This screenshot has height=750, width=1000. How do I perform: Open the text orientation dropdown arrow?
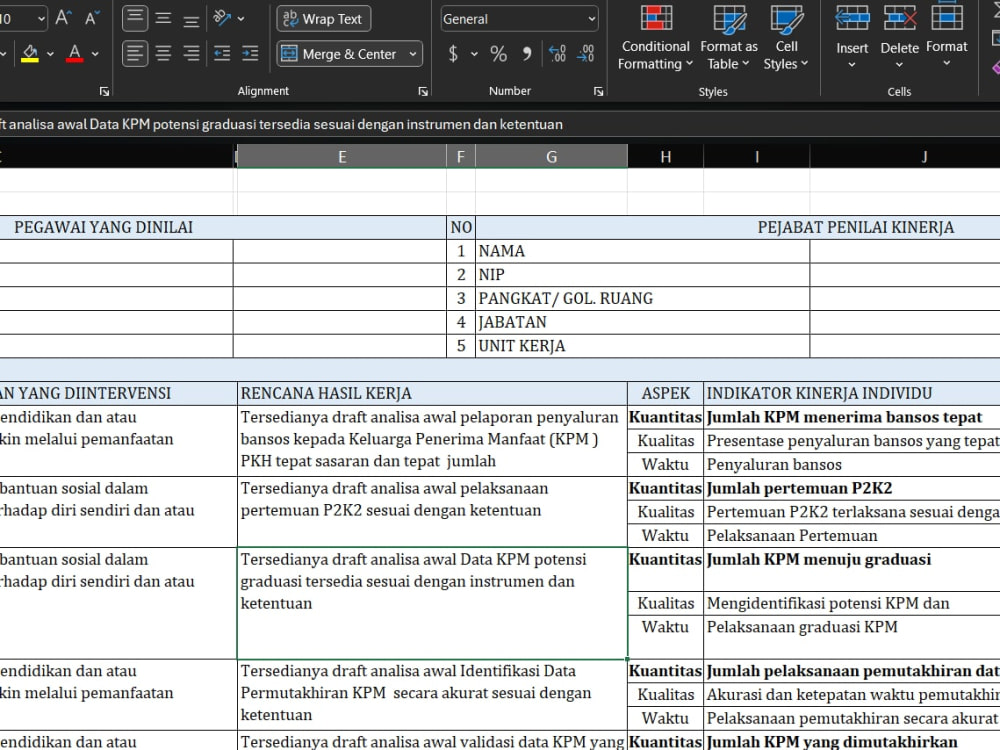[x=241, y=18]
